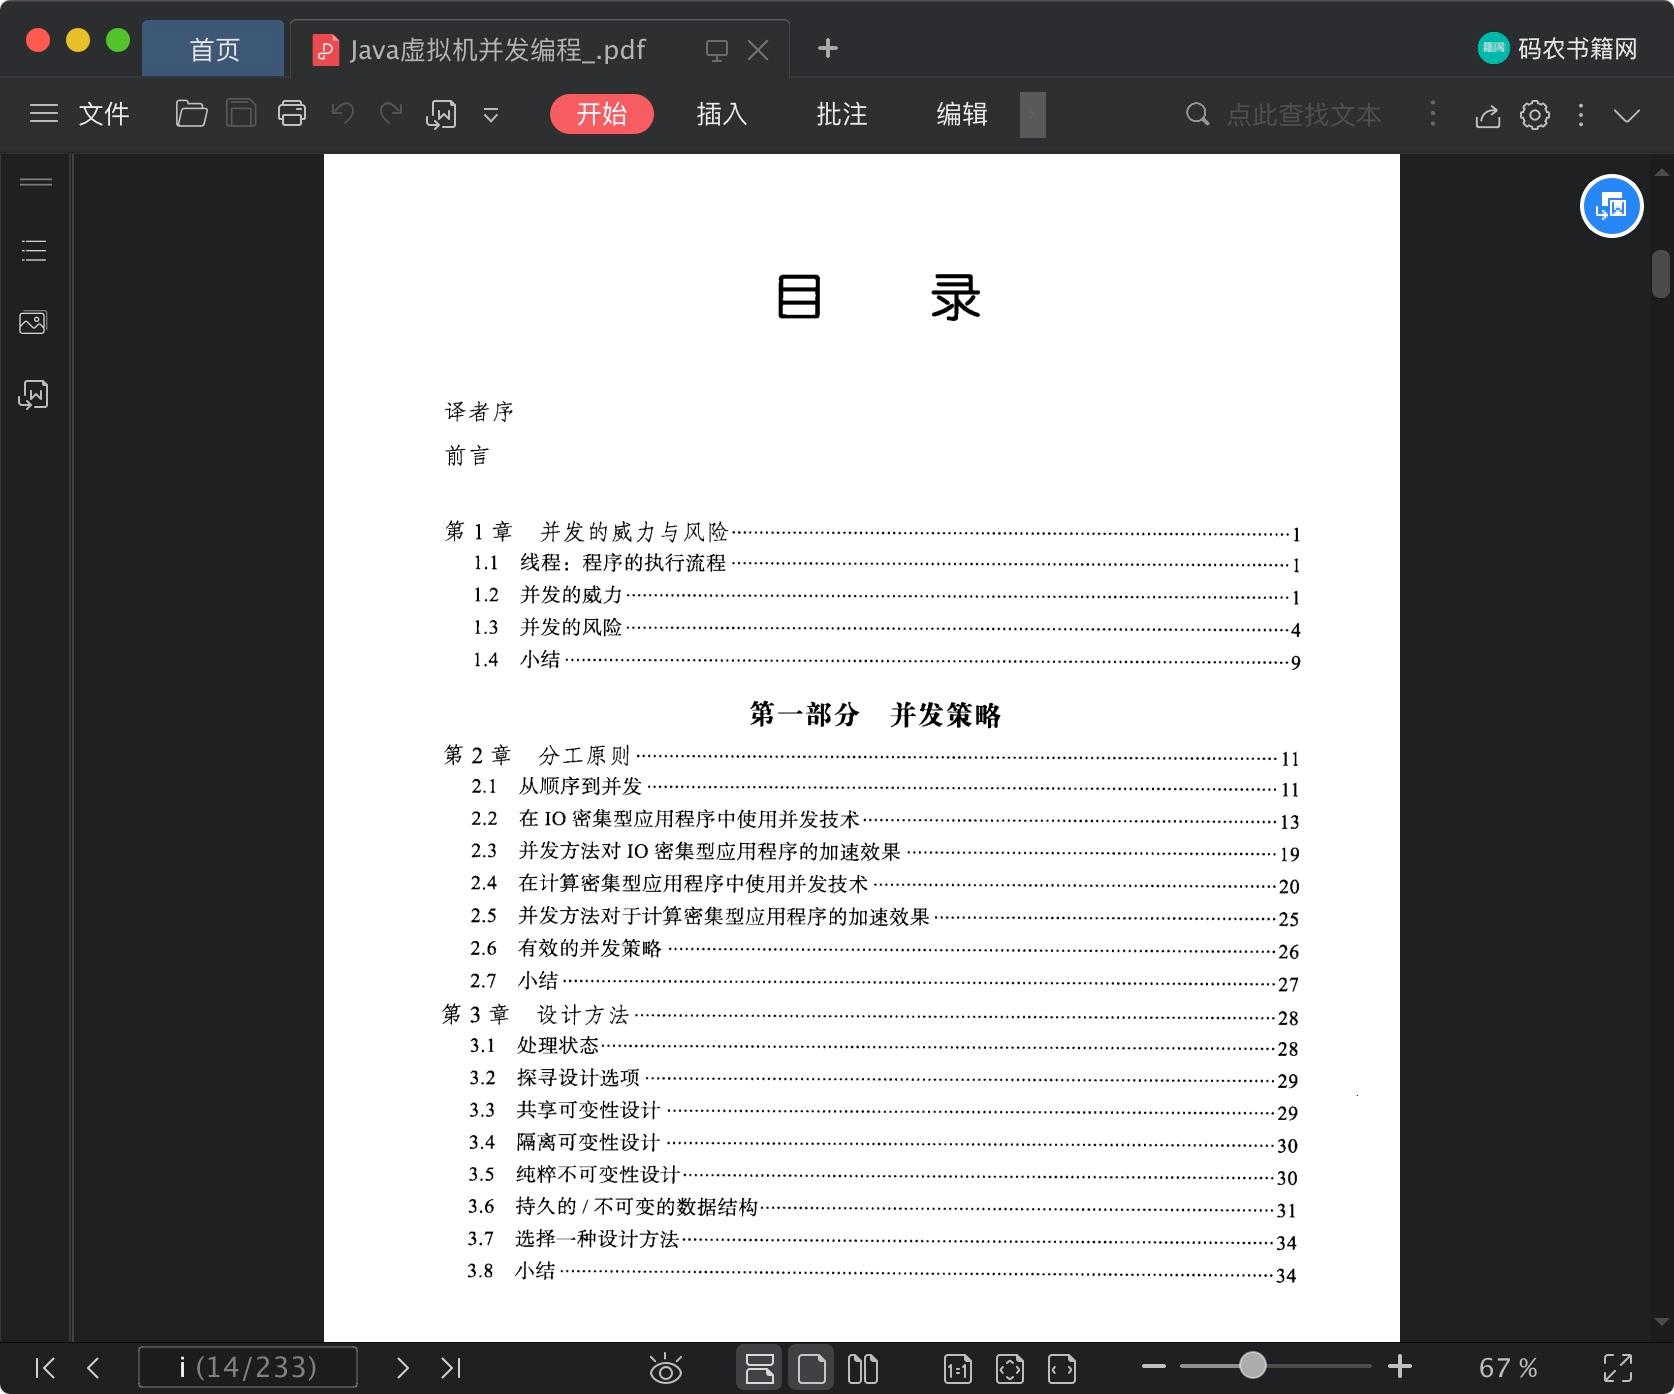The image size is (1674, 1394).
Task: Go to the first page
Action: (x=45, y=1367)
